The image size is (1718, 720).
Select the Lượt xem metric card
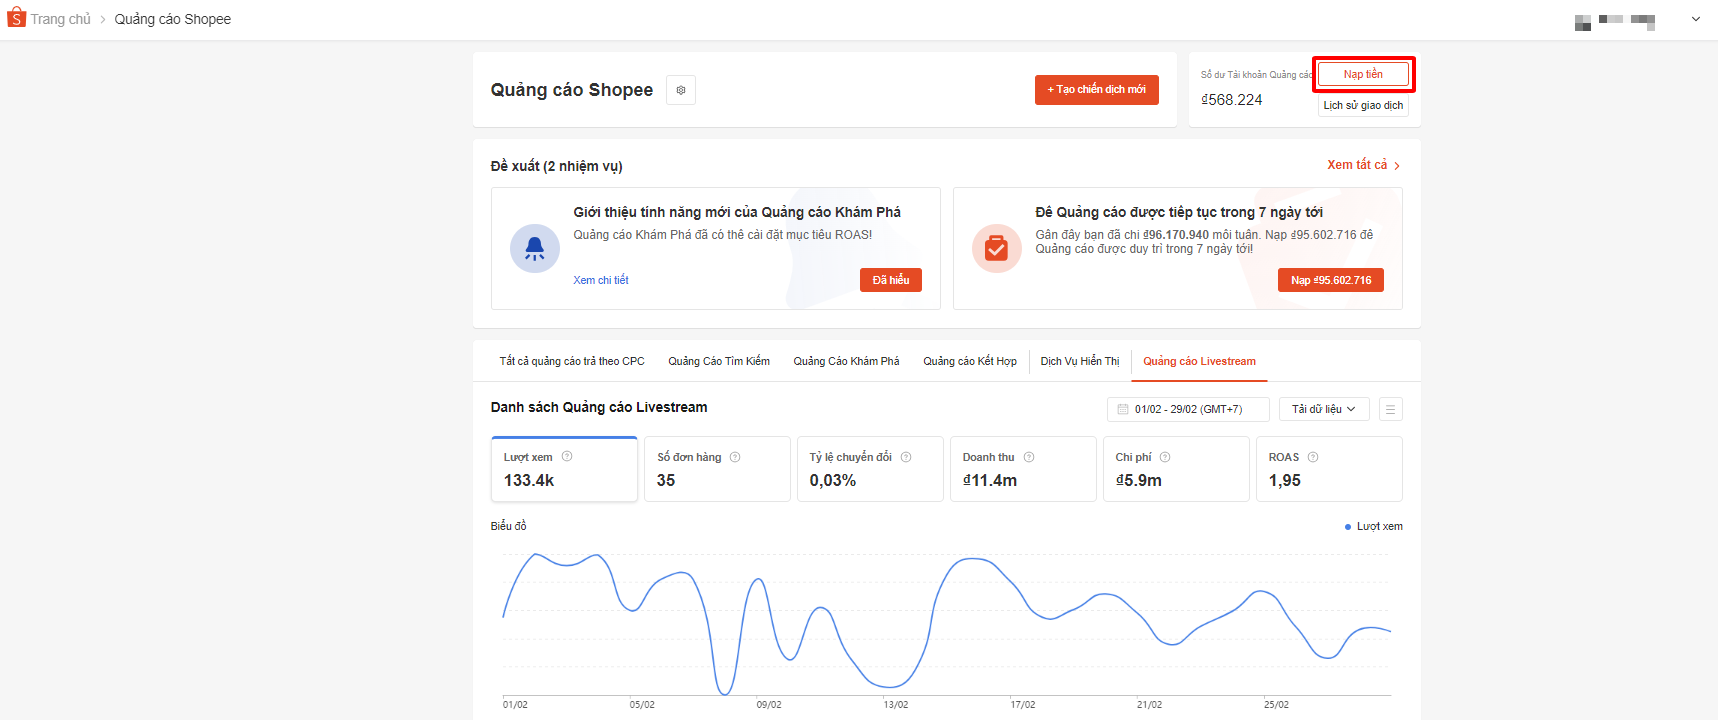coord(564,469)
